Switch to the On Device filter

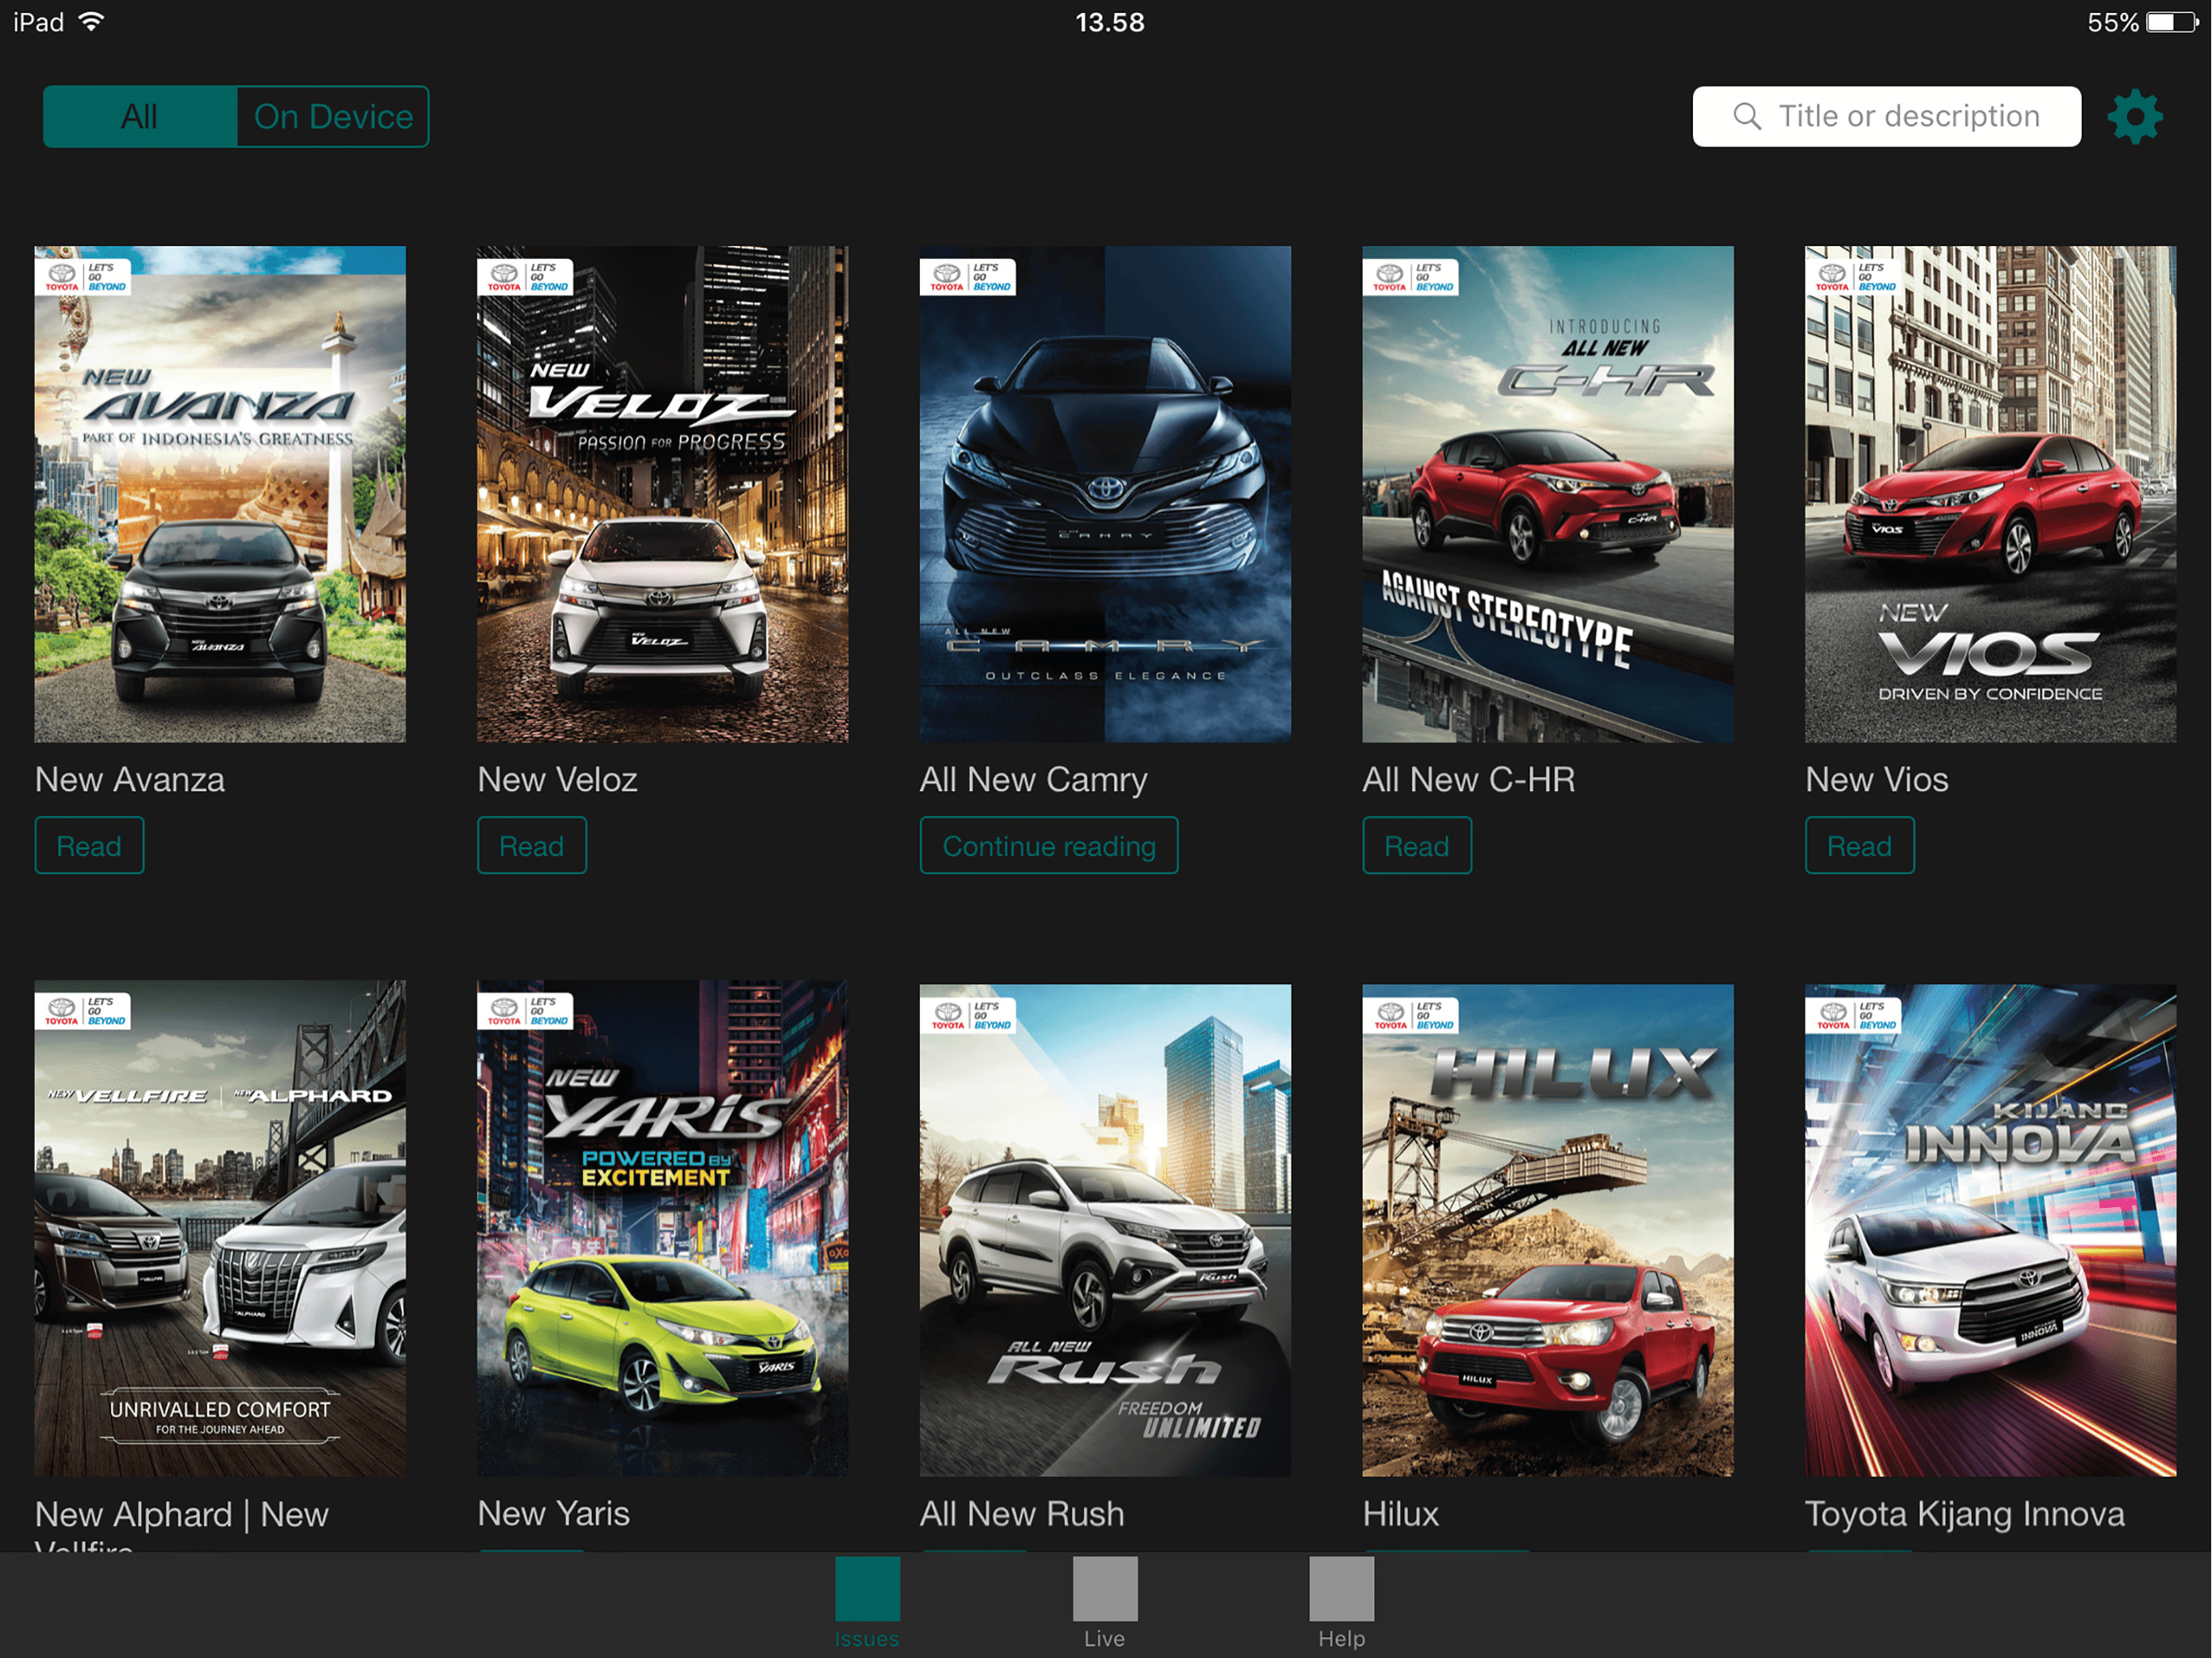tap(333, 117)
